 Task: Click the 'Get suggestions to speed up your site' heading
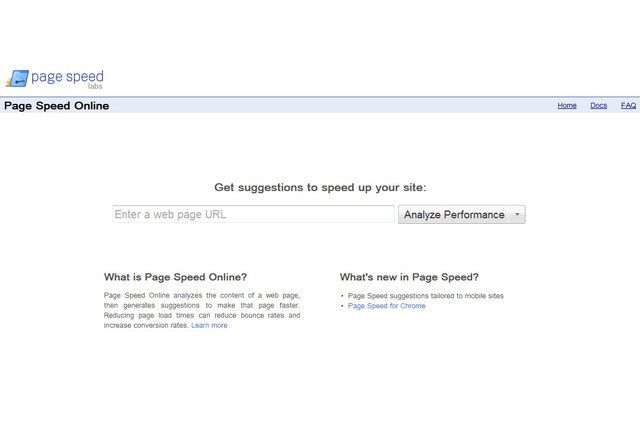(x=320, y=187)
